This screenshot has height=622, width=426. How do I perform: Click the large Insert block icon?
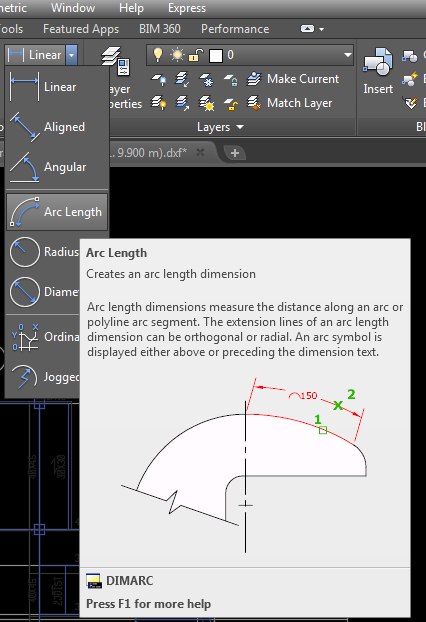(377, 62)
